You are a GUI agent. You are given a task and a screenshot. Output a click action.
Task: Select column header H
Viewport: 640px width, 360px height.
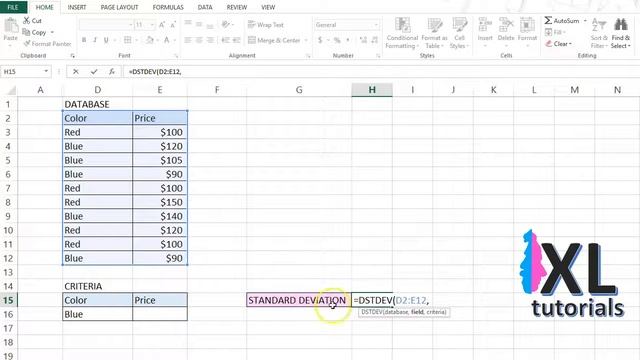[x=372, y=90]
